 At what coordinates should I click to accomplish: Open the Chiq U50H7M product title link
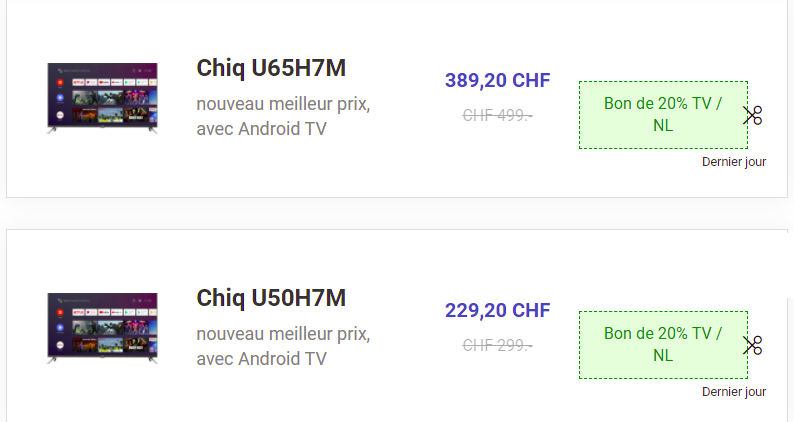click(271, 298)
